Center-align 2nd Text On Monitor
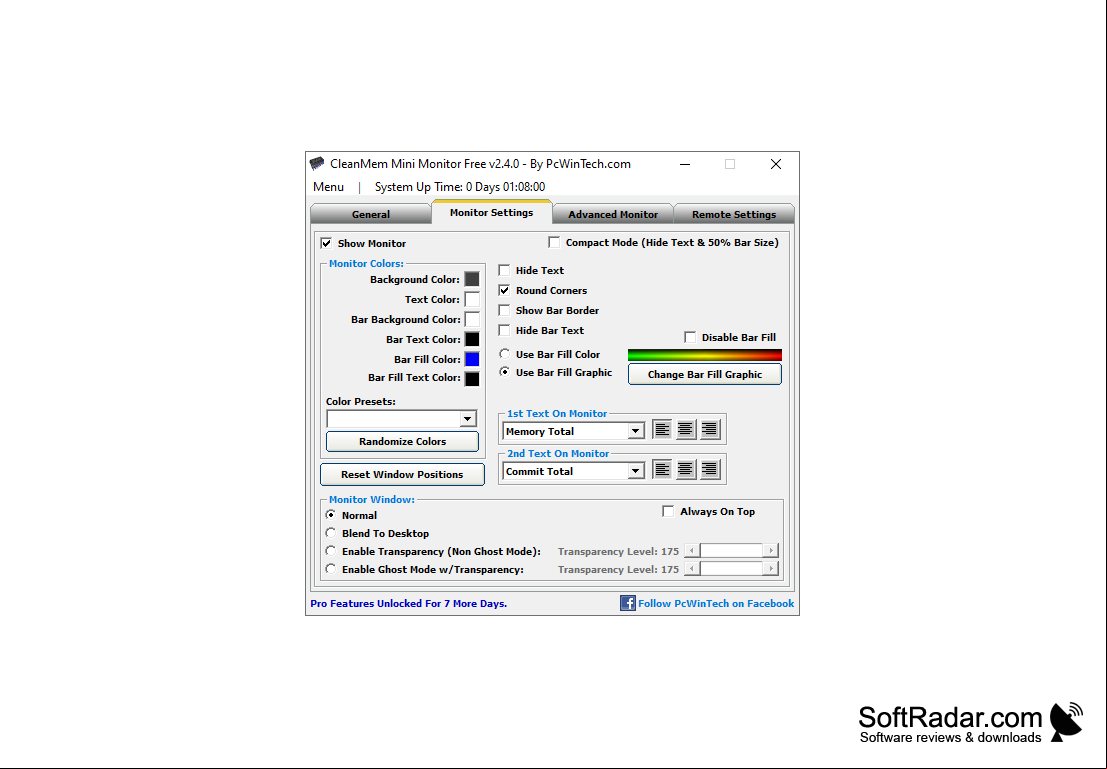 (x=686, y=470)
